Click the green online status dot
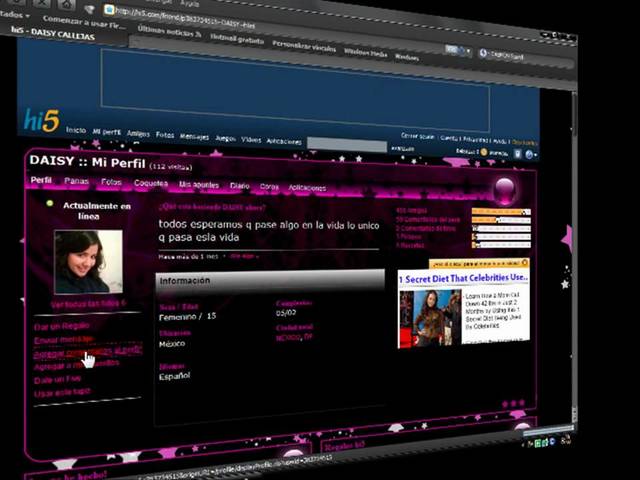This screenshot has height=480, width=640. click(50, 203)
